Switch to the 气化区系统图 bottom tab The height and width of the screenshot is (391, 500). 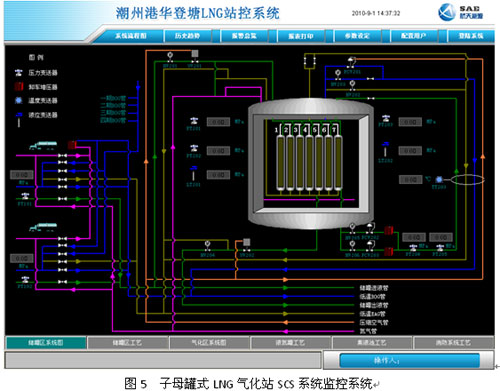pyautogui.click(x=209, y=342)
